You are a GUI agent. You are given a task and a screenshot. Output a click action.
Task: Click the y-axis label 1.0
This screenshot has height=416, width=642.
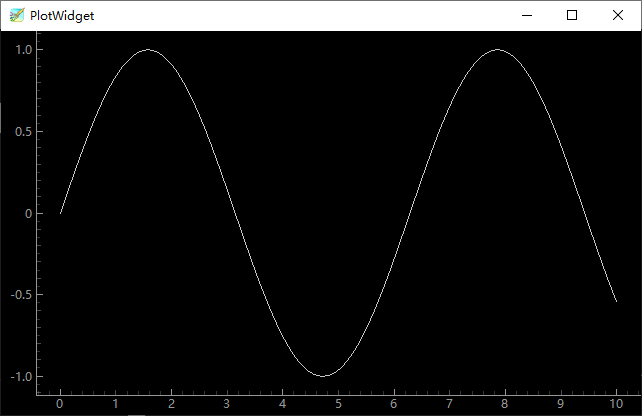coord(23,50)
